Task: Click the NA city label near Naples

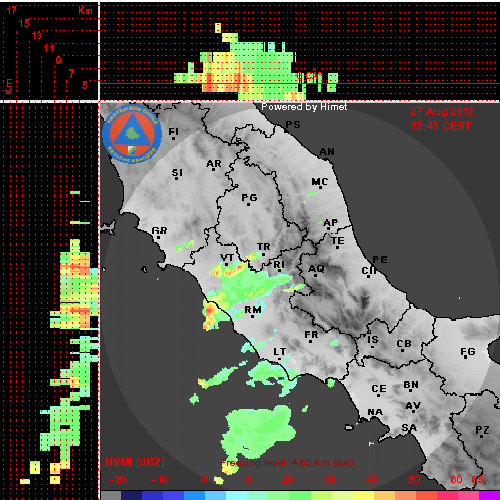Action: click(x=375, y=412)
